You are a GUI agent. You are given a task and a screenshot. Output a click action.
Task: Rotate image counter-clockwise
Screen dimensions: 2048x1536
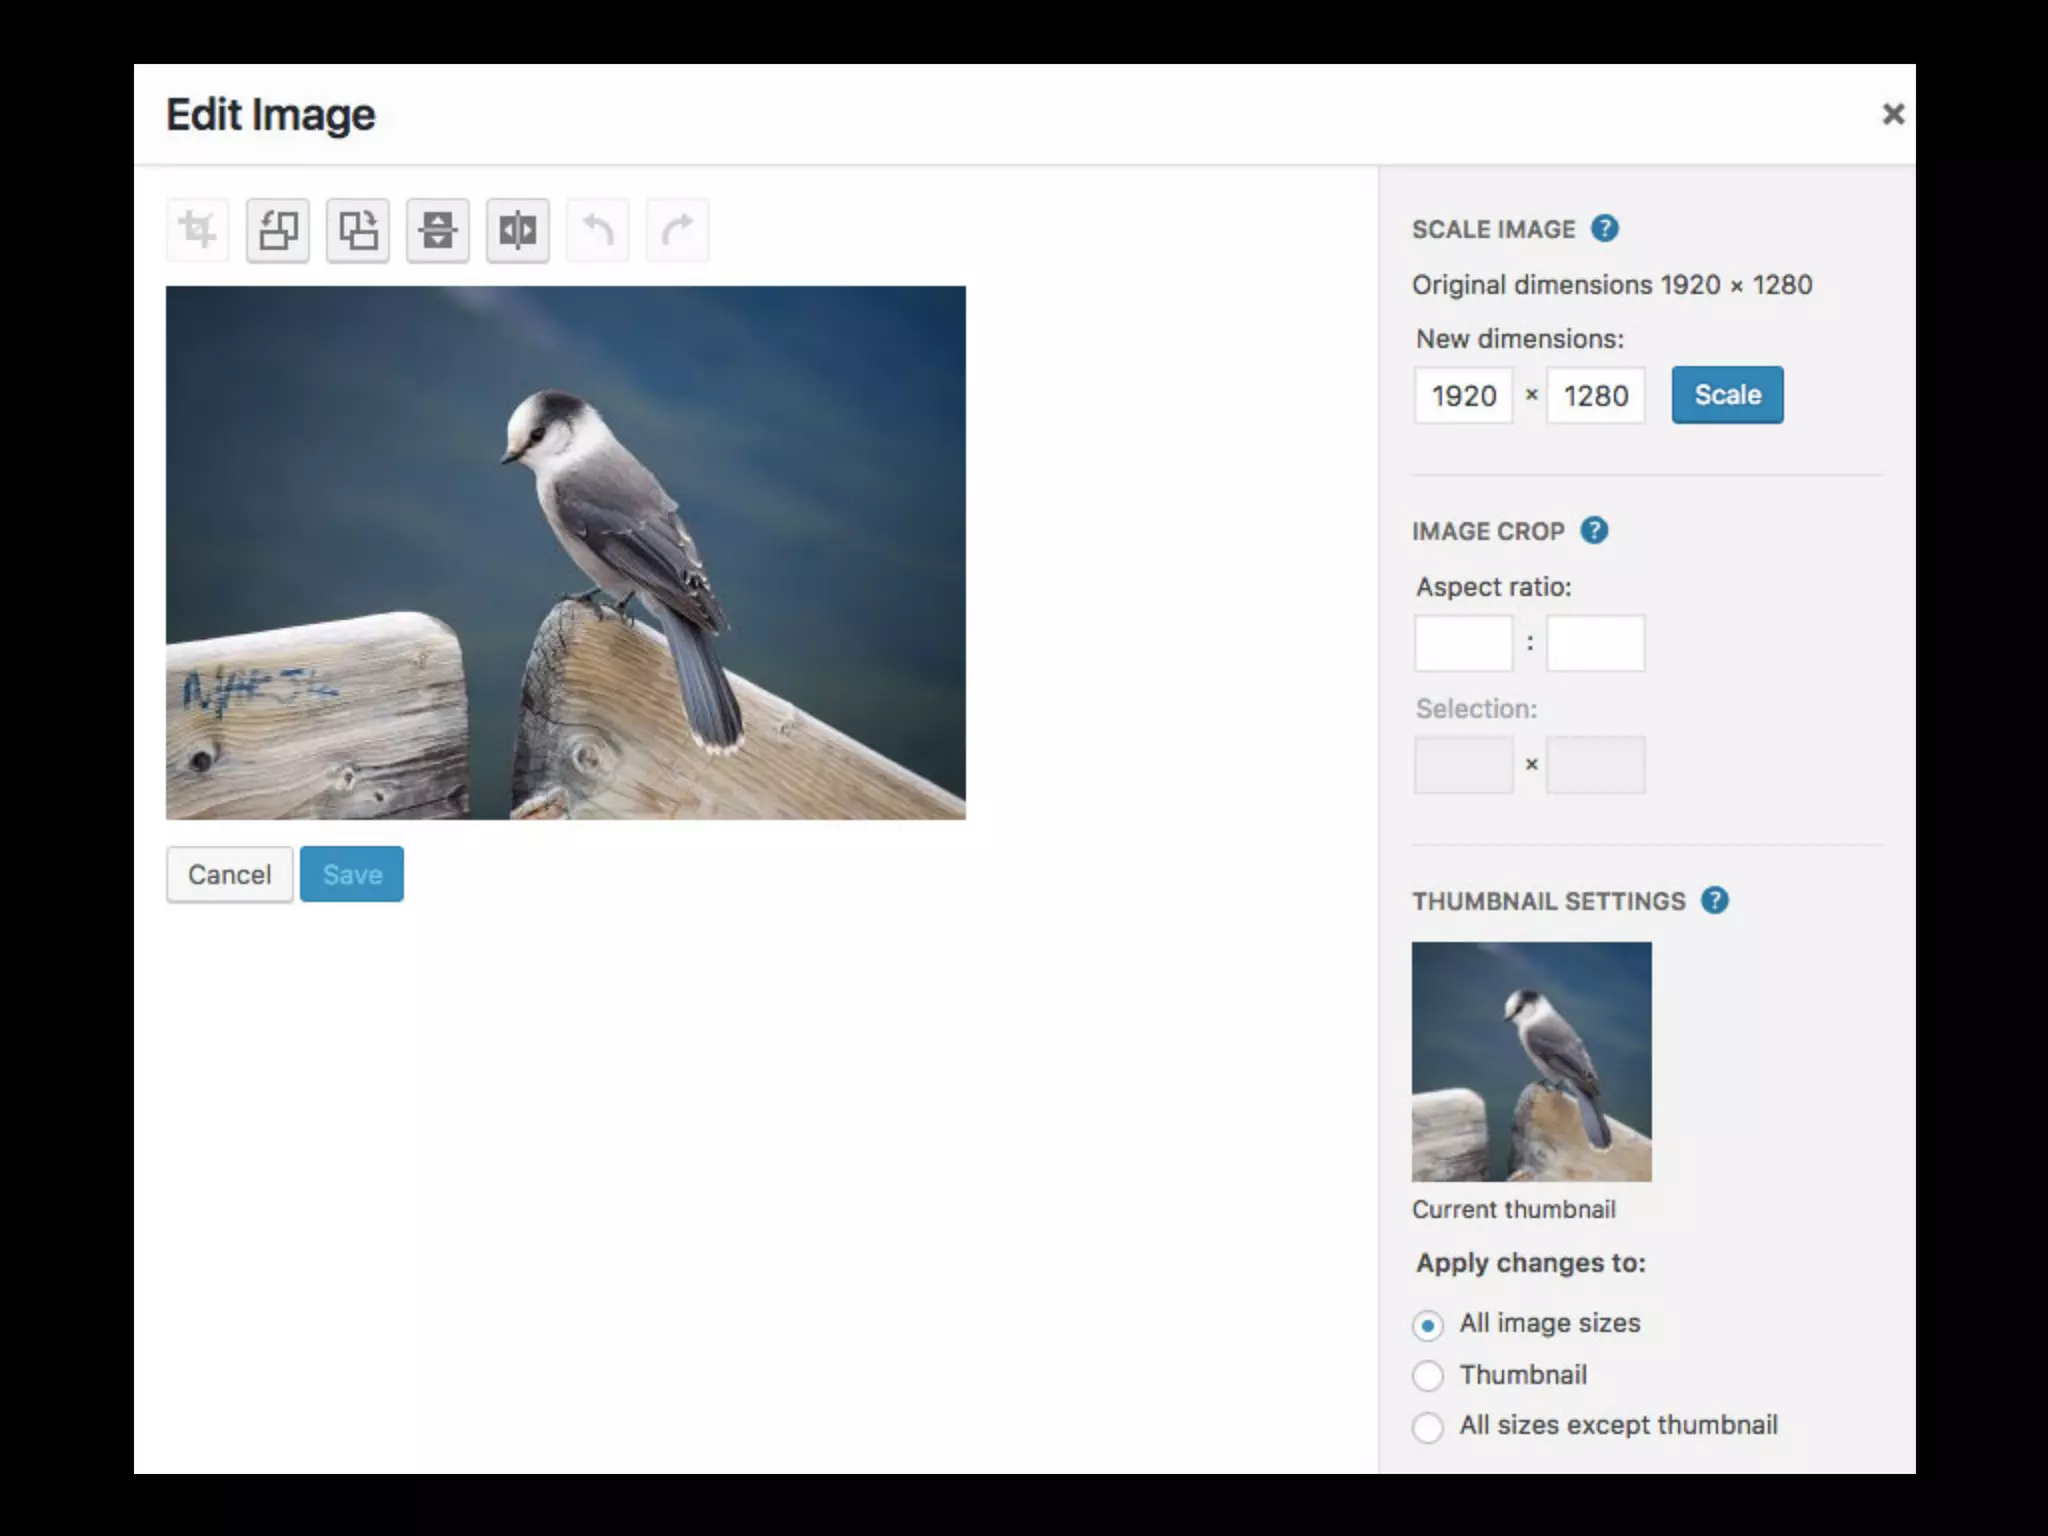(x=278, y=230)
